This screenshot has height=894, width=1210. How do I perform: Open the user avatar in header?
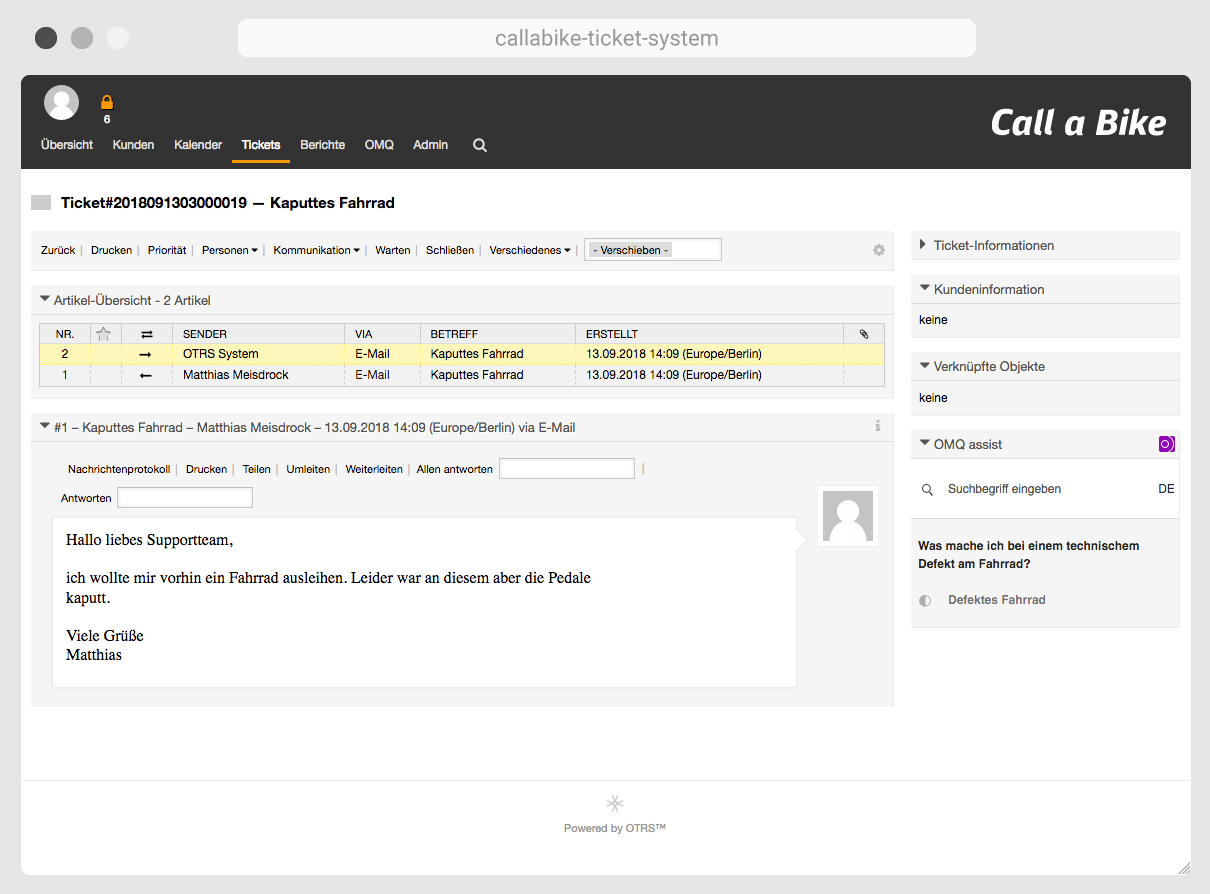point(62,102)
